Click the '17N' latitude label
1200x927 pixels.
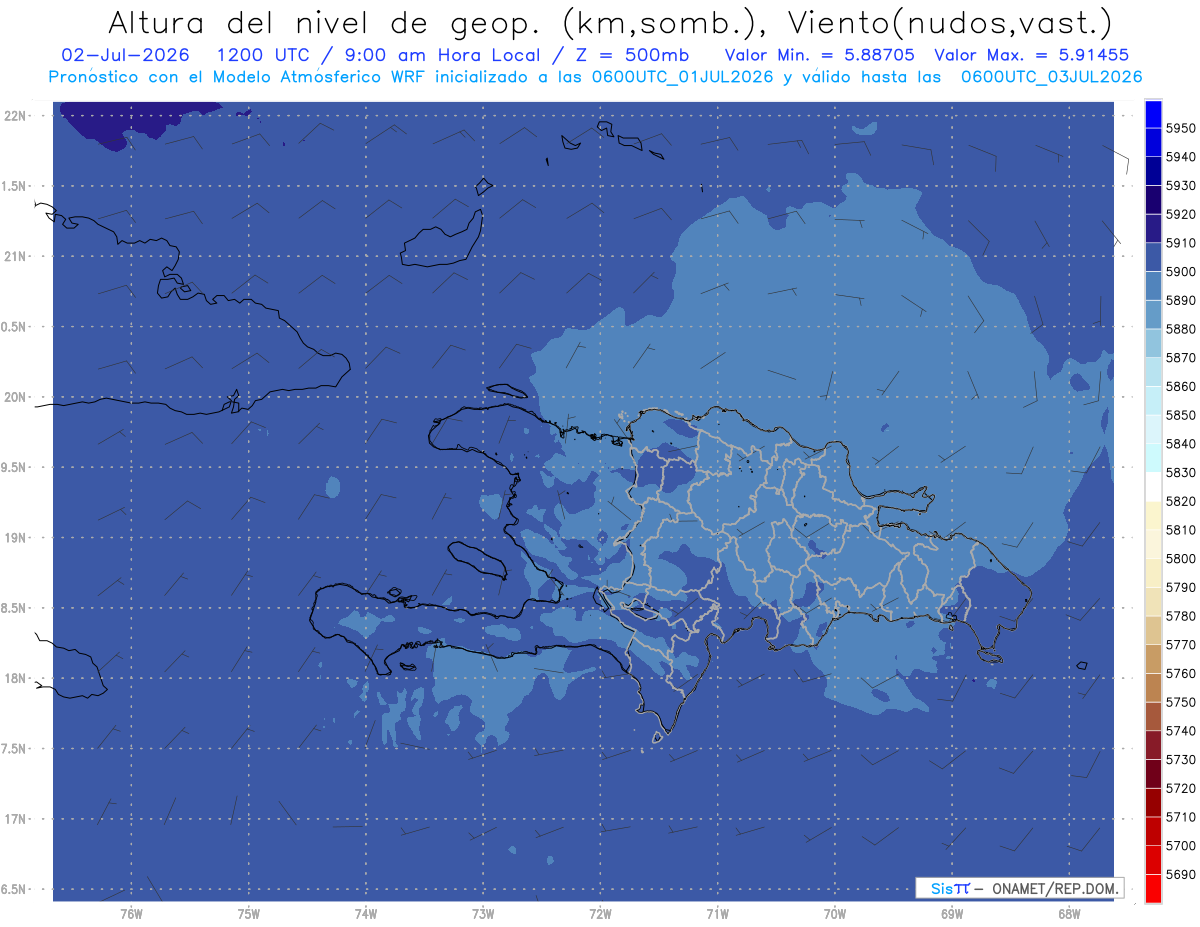click(x=15, y=819)
